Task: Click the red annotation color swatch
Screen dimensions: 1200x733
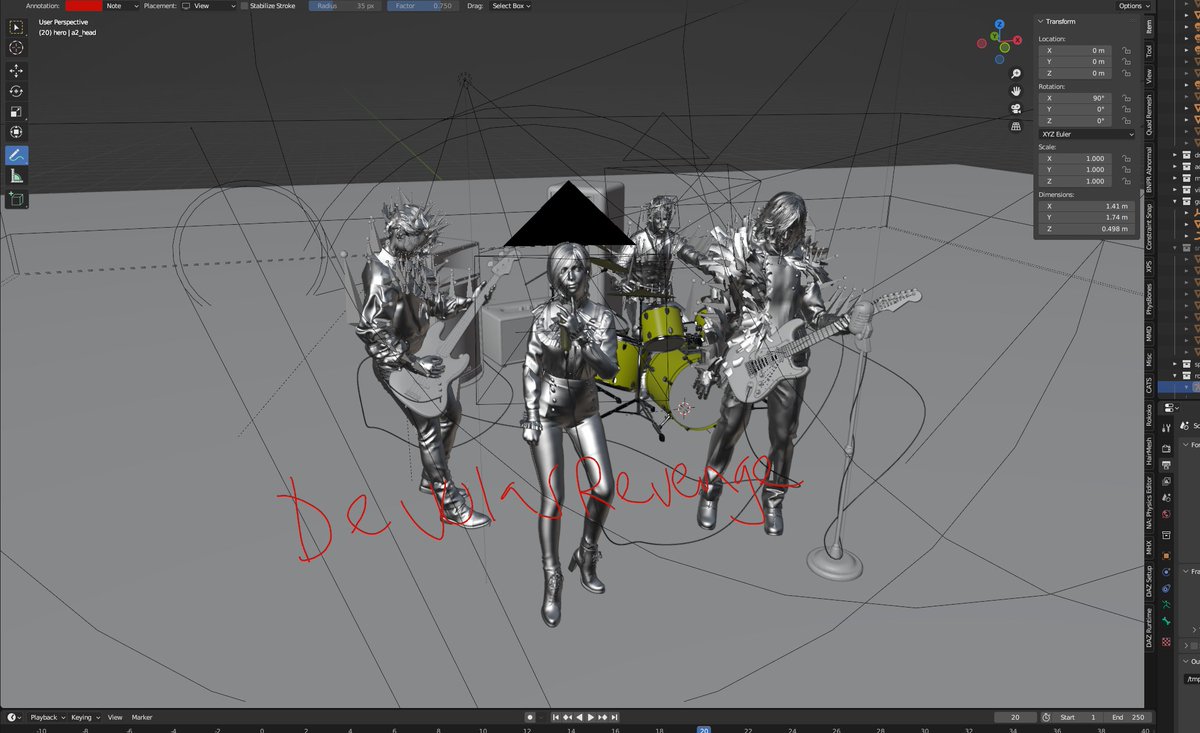Action: pos(82,6)
